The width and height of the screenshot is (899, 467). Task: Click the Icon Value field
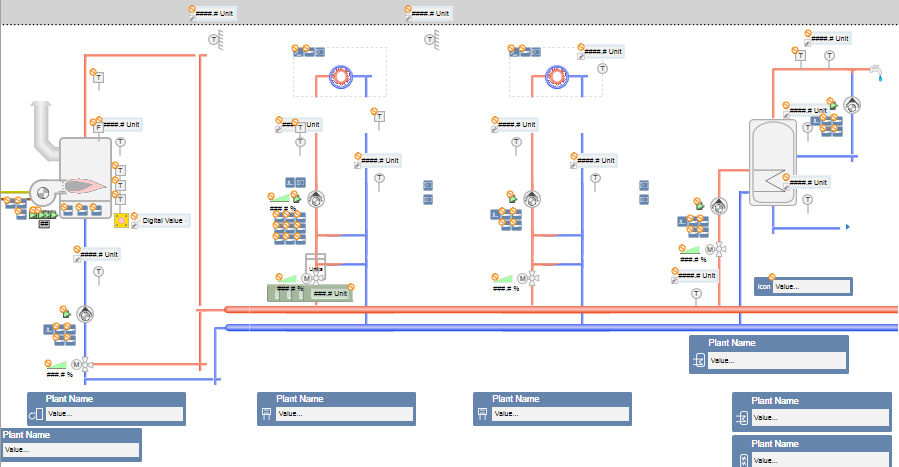tap(811, 286)
